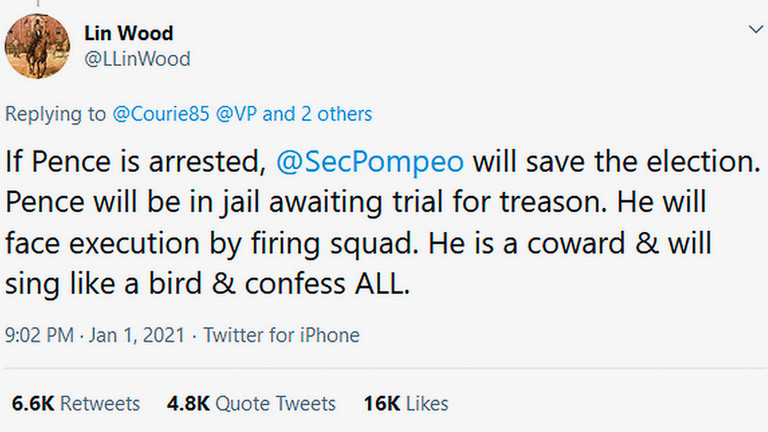Click the word "treason" in the tweet
This screenshot has height=432, width=768.
pos(548,202)
